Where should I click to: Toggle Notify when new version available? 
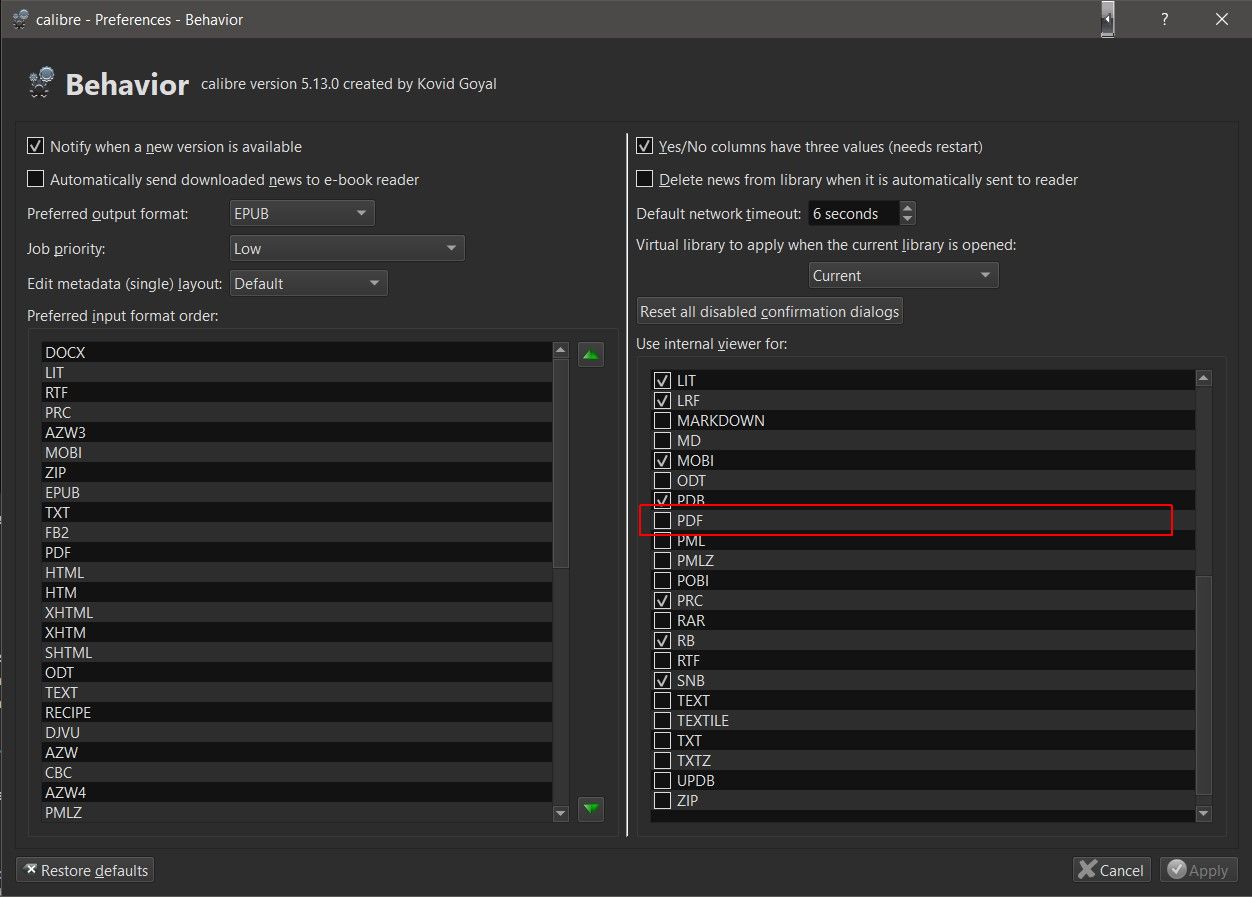click(x=36, y=147)
